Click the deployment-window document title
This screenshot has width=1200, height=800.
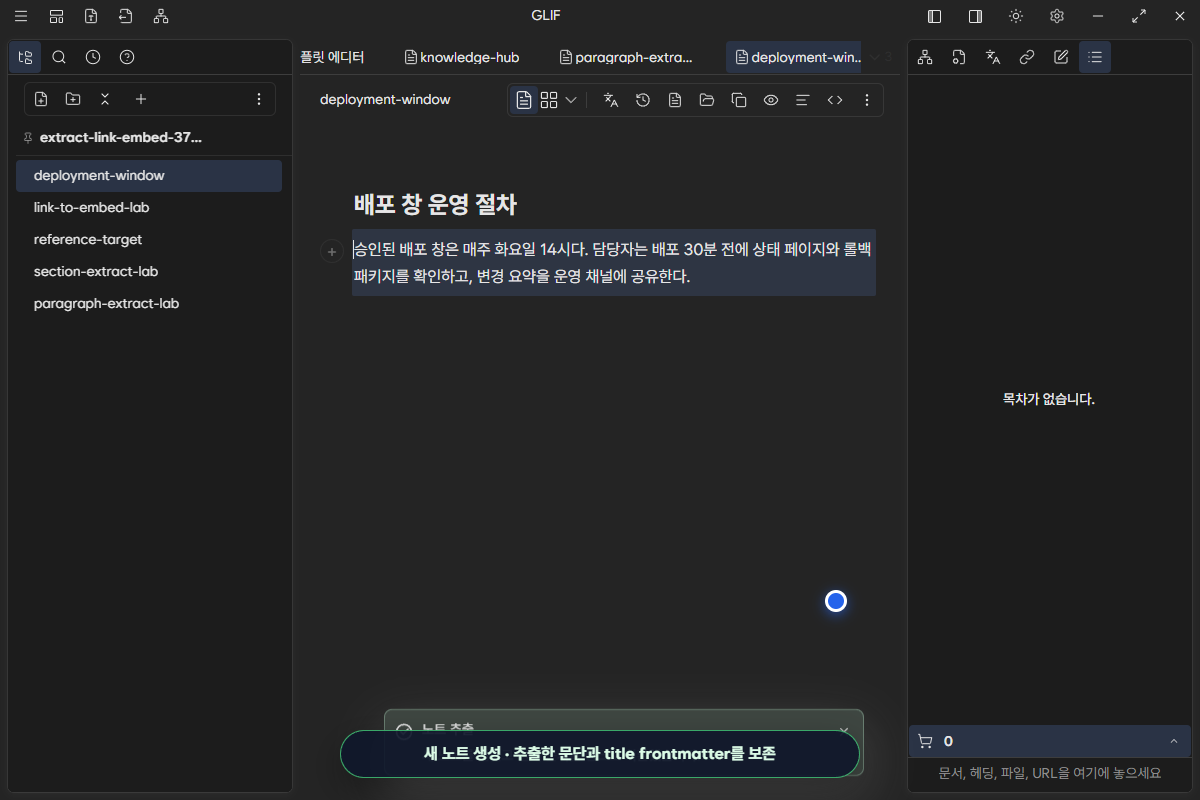(385, 100)
